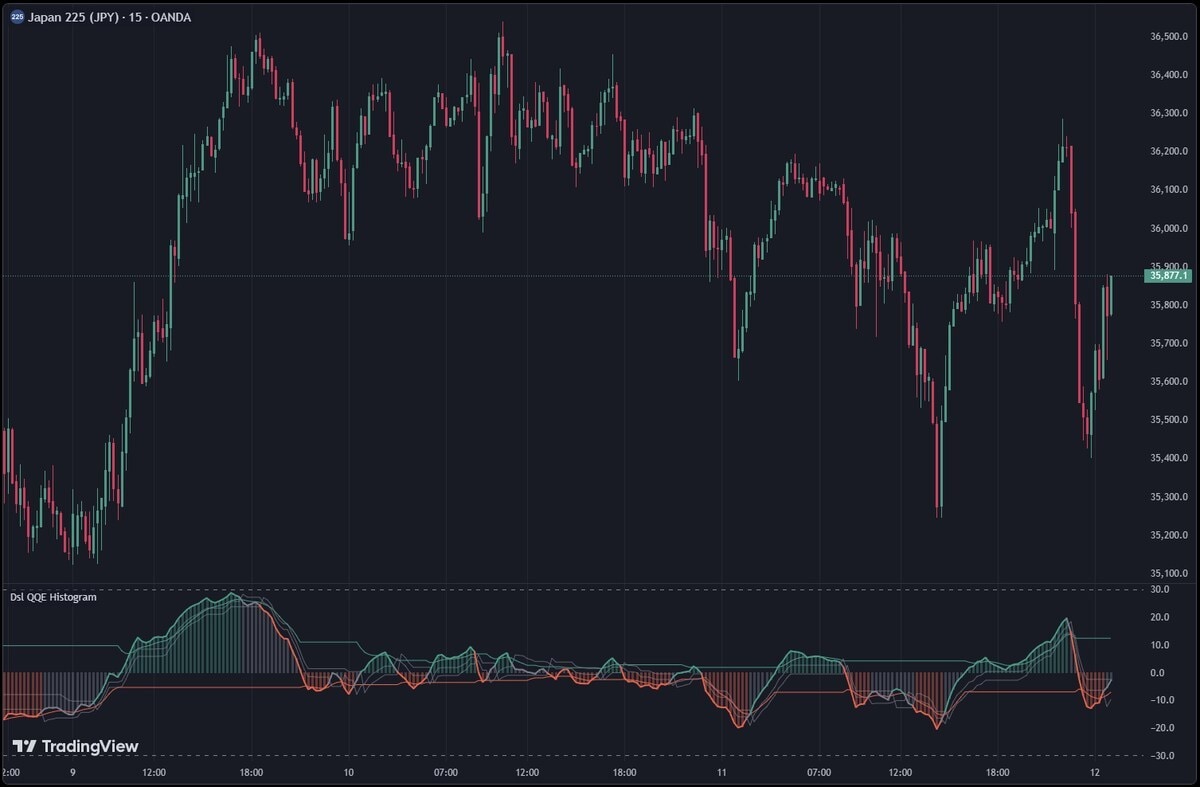Click the 36,200.0 price axis label
The width and height of the screenshot is (1200, 787).
coord(1169,152)
